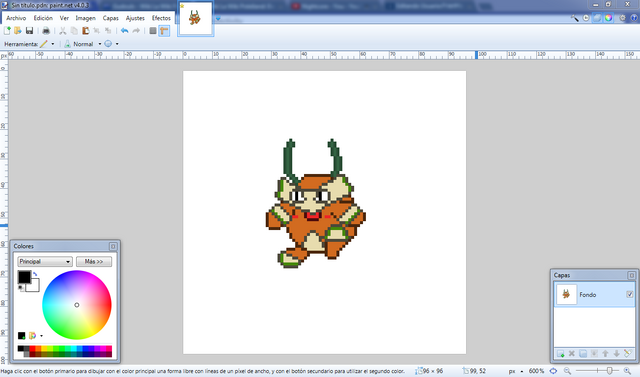Select the Fondo layer row
The image size is (640, 377).
pos(595,295)
